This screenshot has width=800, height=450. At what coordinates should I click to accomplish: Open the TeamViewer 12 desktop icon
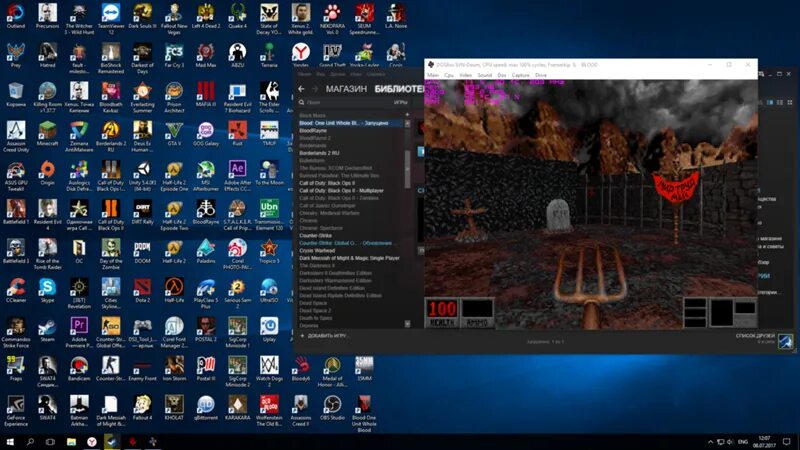click(111, 19)
